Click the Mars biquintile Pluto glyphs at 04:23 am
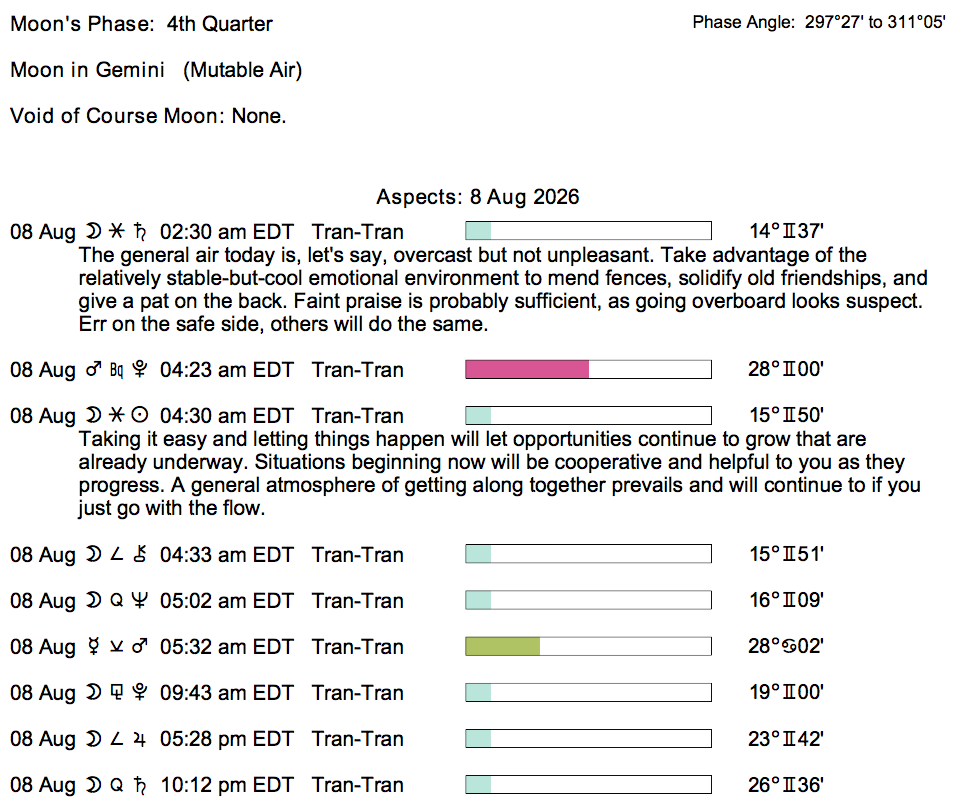Image resolution: width=966 pixels, height=810 pixels. 116,370
